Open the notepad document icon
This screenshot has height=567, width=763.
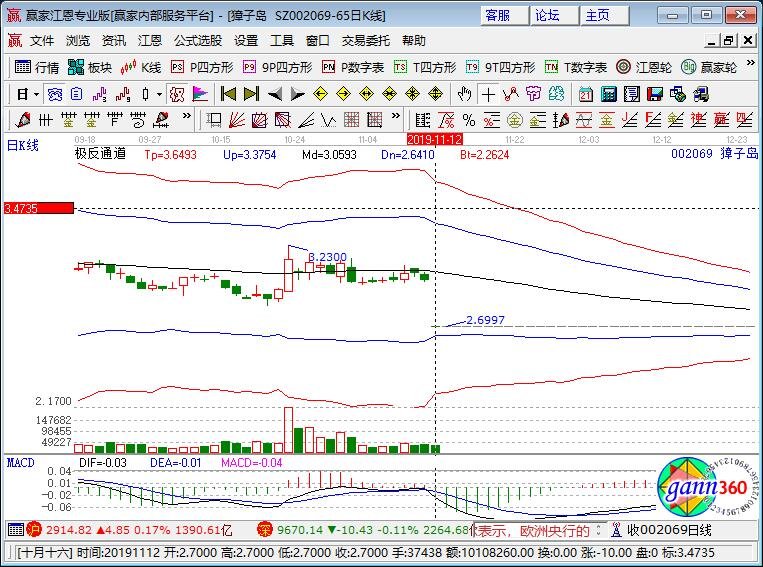pyautogui.click(x=632, y=94)
